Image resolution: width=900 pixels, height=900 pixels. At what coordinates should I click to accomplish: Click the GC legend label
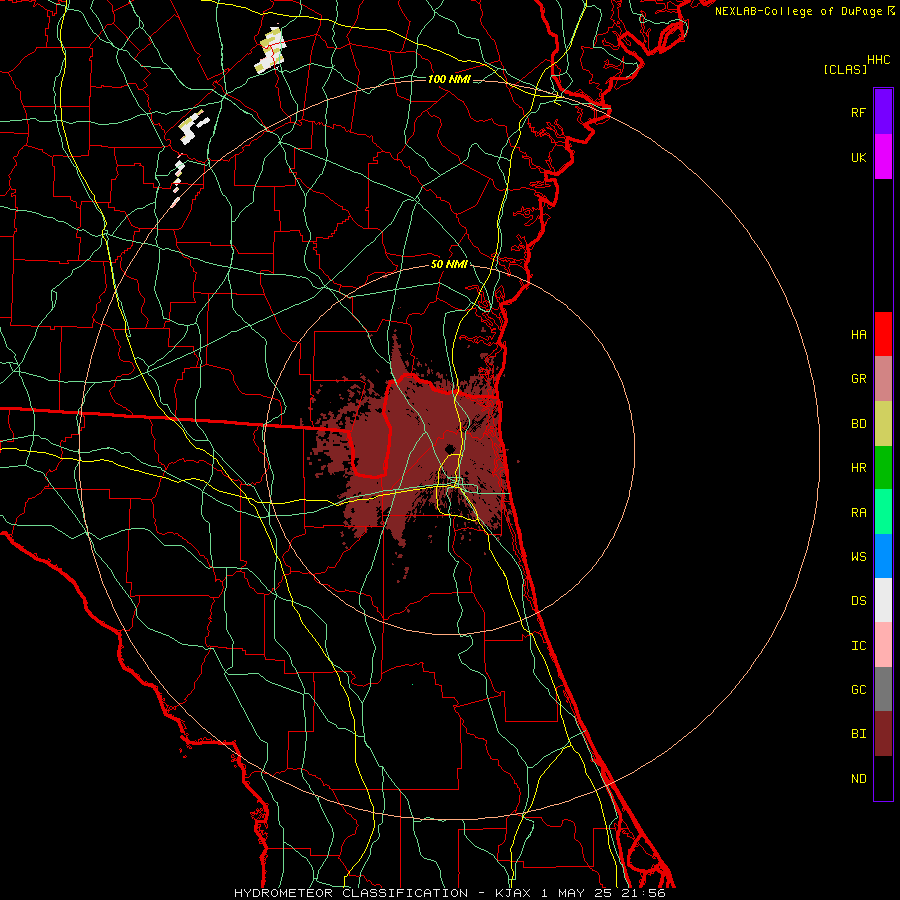tap(858, 690)
